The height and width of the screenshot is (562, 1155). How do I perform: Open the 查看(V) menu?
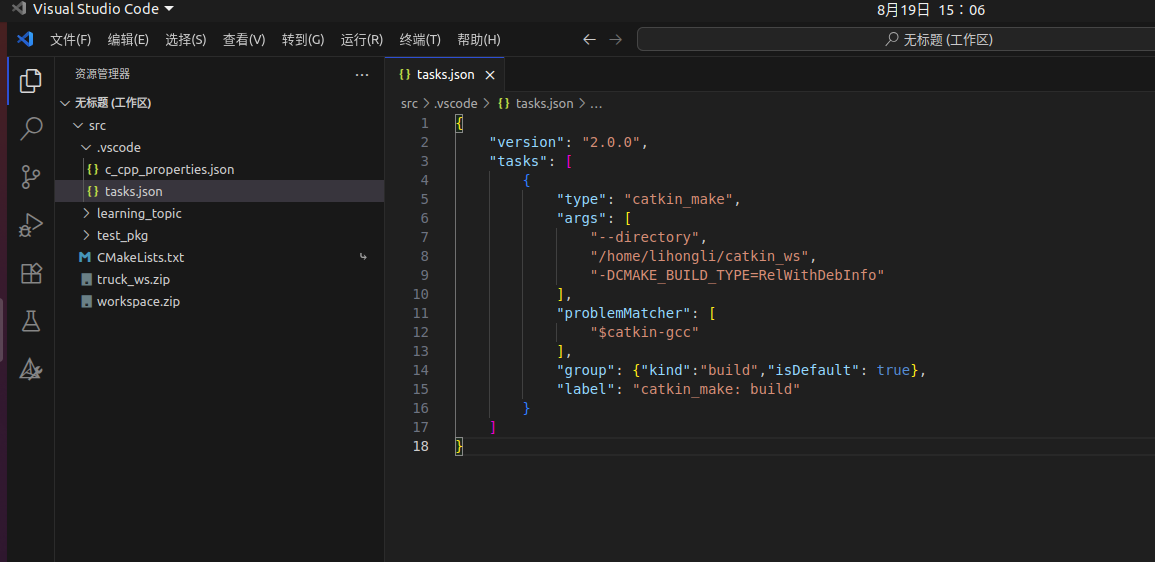(244, 40)
